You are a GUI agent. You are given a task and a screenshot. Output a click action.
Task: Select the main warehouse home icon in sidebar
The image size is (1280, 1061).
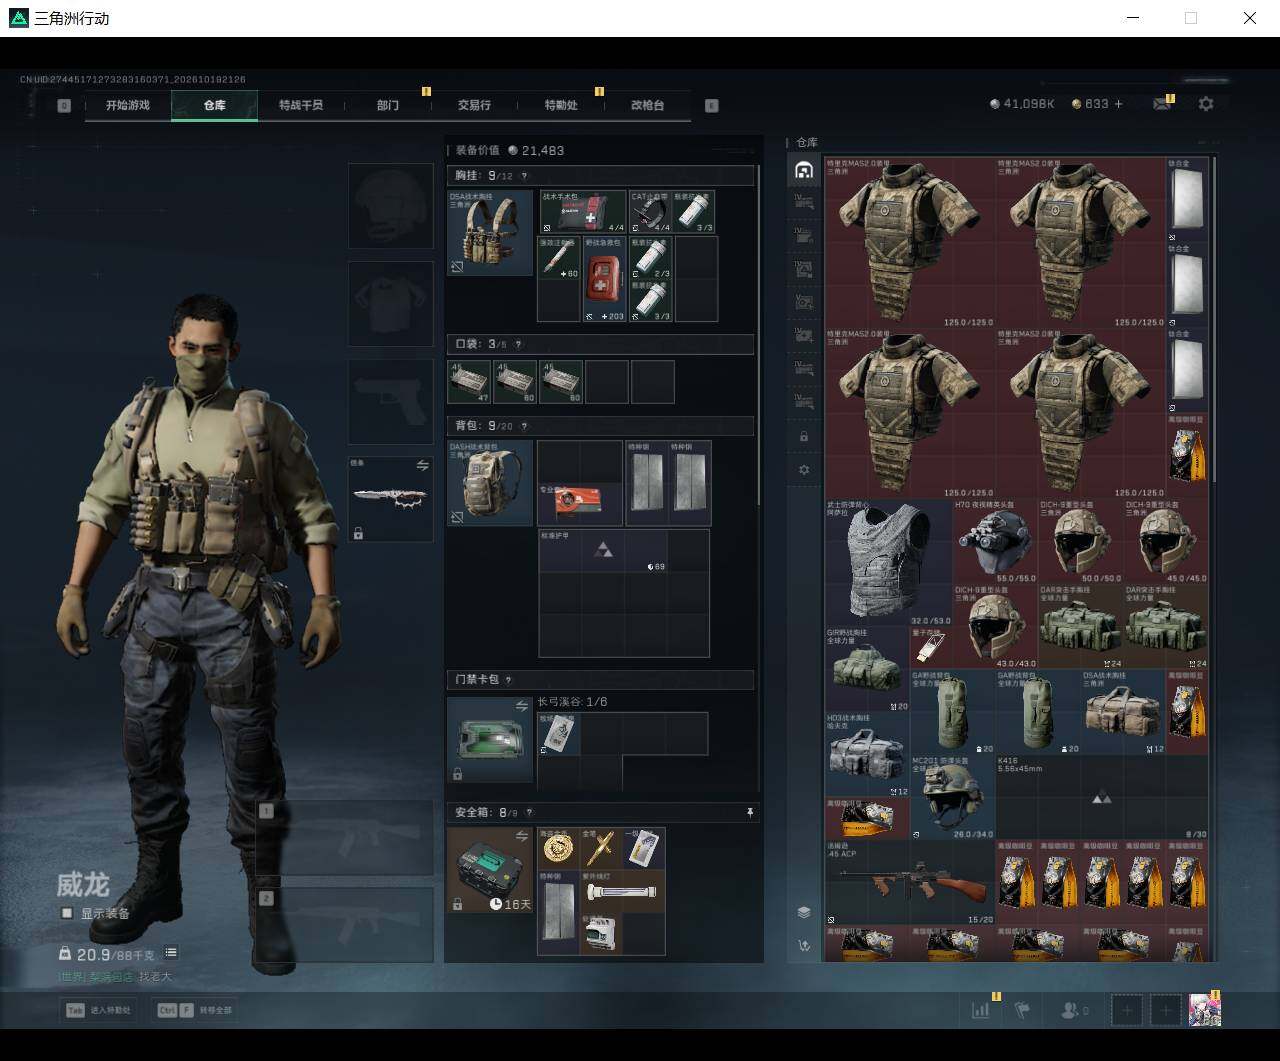(803, 170)
